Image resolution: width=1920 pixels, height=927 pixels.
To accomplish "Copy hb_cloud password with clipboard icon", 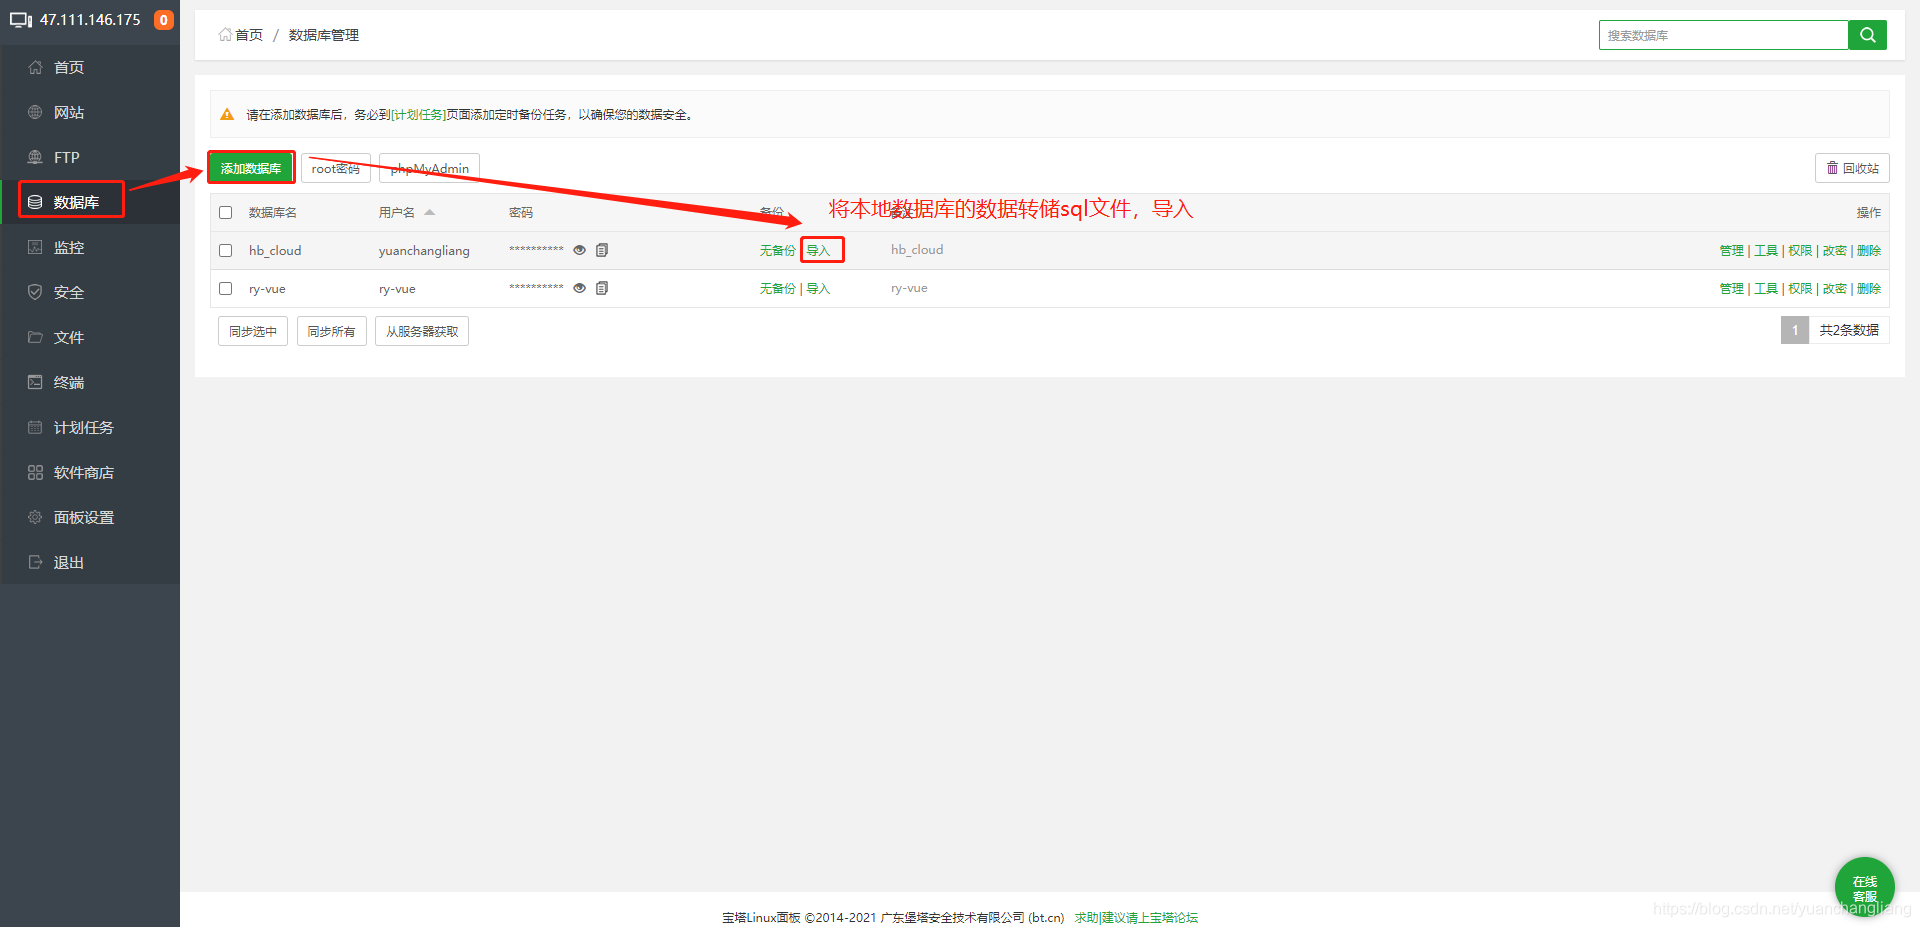I will point(602,250).
